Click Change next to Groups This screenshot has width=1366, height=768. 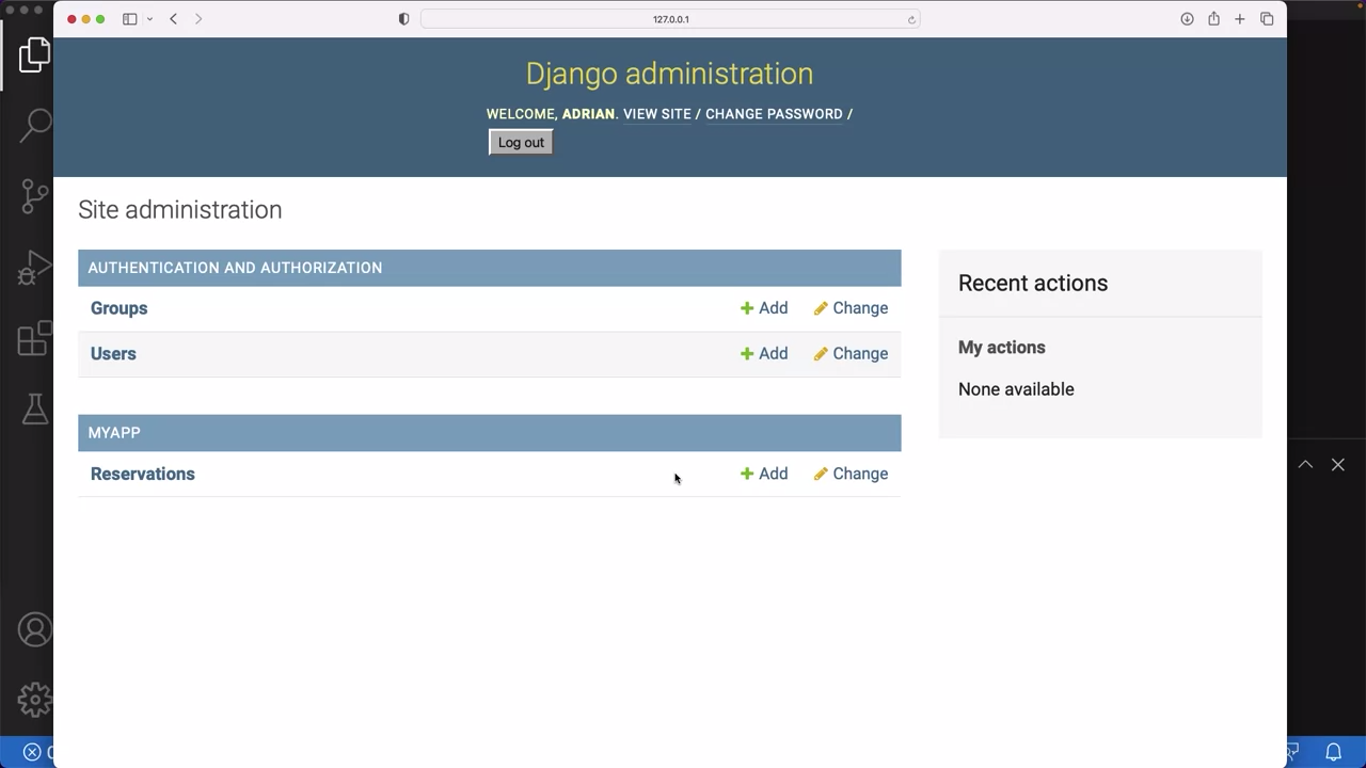point(851,308)
